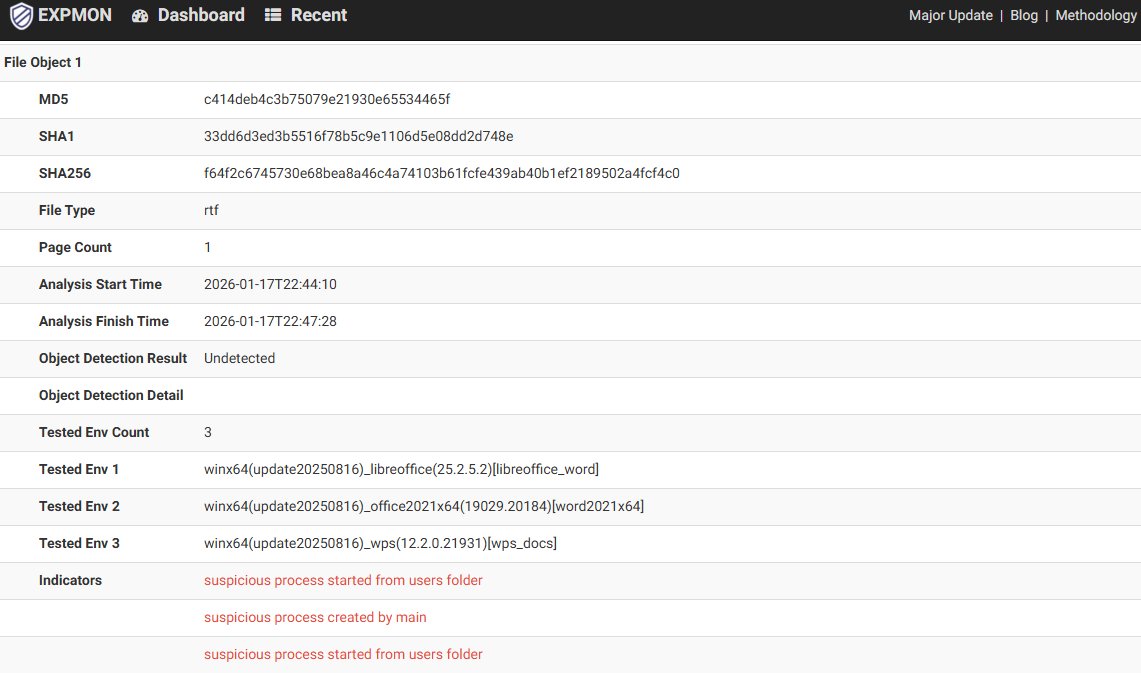1141x673 pixels.
Task: Open the Major Update link
Action: coord(950,15)
